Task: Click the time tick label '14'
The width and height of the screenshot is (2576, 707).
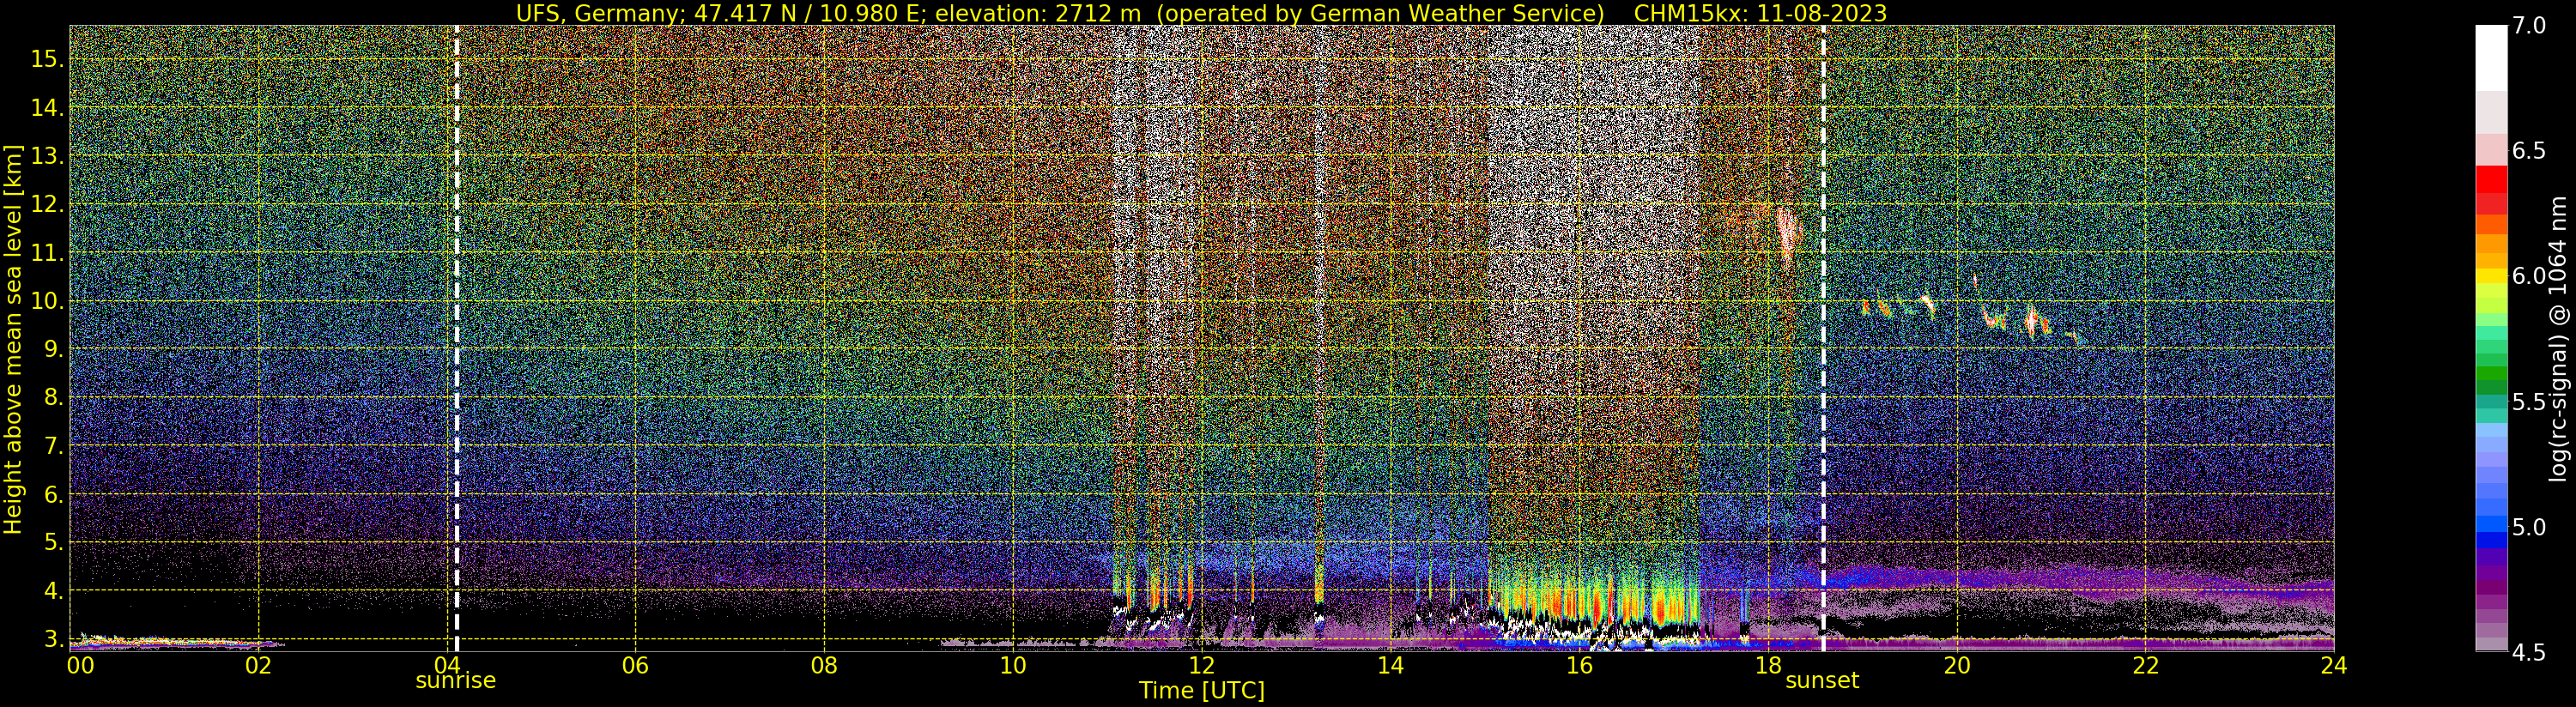Action: click(x=1390, y=666)
